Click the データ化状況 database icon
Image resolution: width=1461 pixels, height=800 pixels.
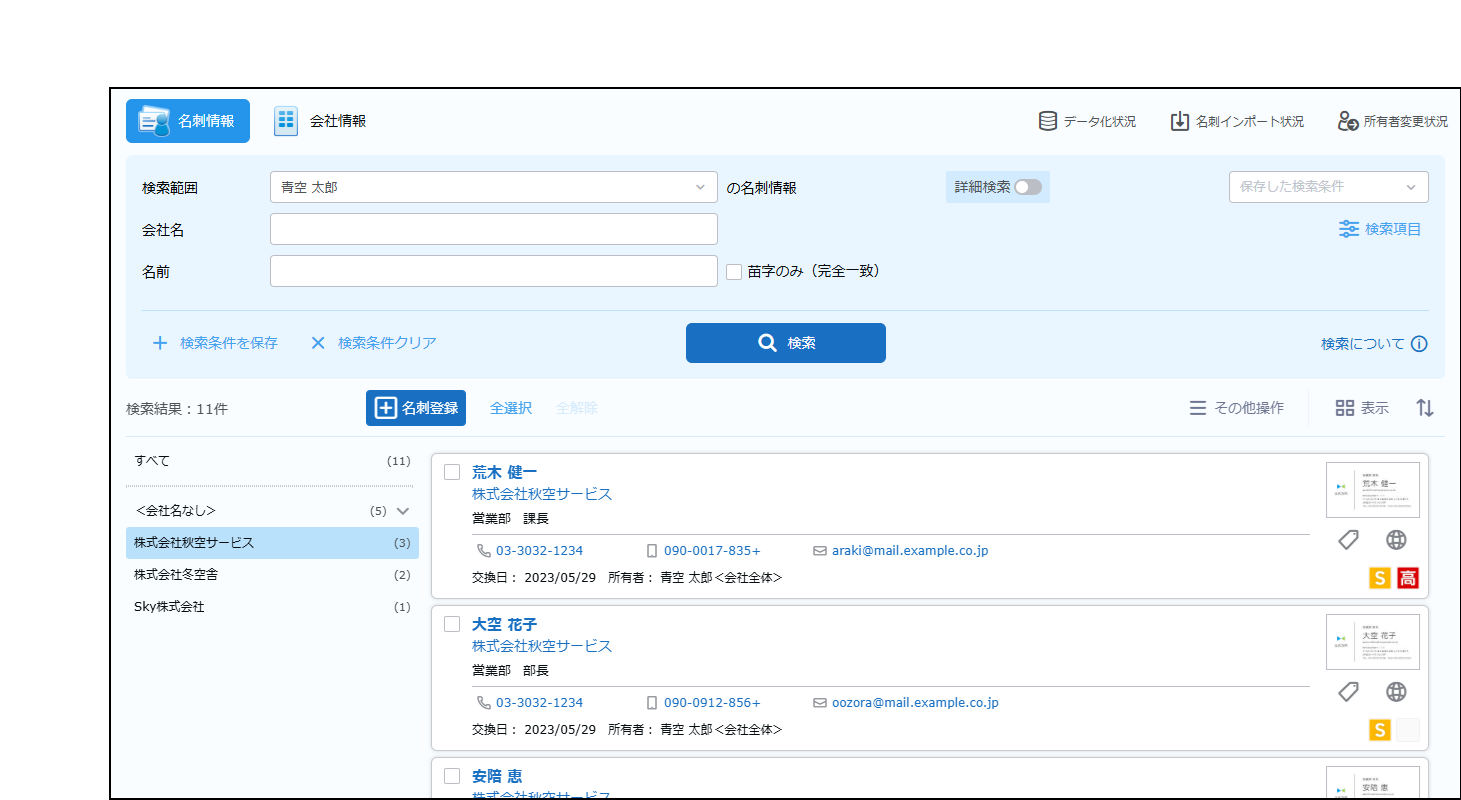pos(1048,121)
